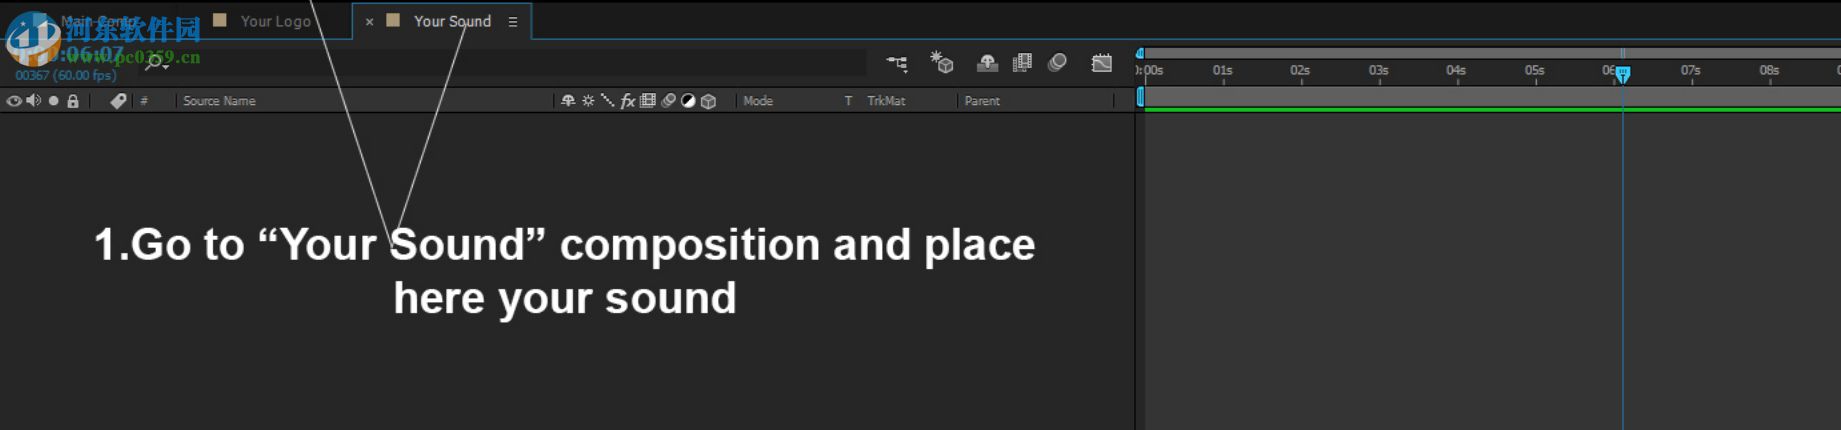Click the Mode column header
This screenshot has height=430, width=1841.
758,101
